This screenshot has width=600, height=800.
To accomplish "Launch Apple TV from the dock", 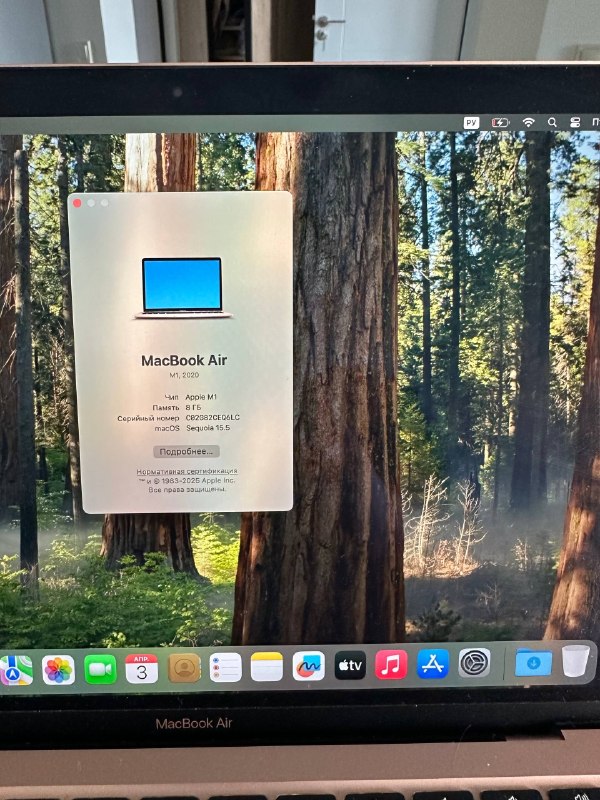I will pyautogui.click(x=350, y=665).
